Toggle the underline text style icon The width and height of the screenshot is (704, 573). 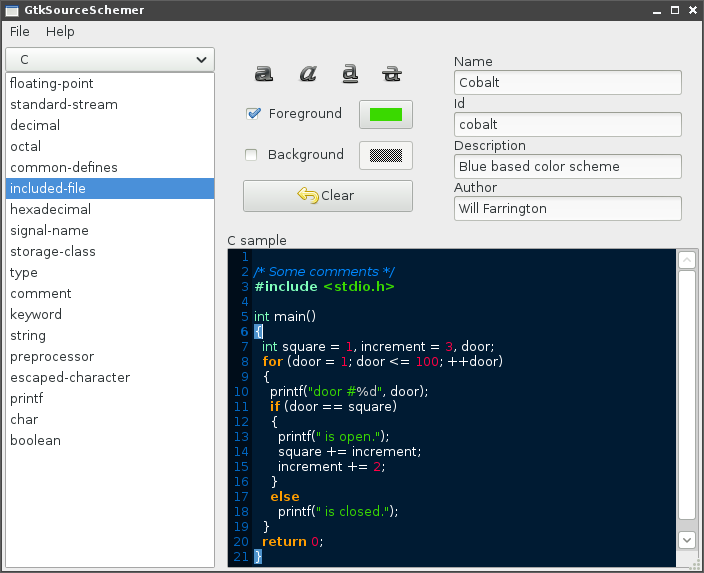tap(350, 73)
